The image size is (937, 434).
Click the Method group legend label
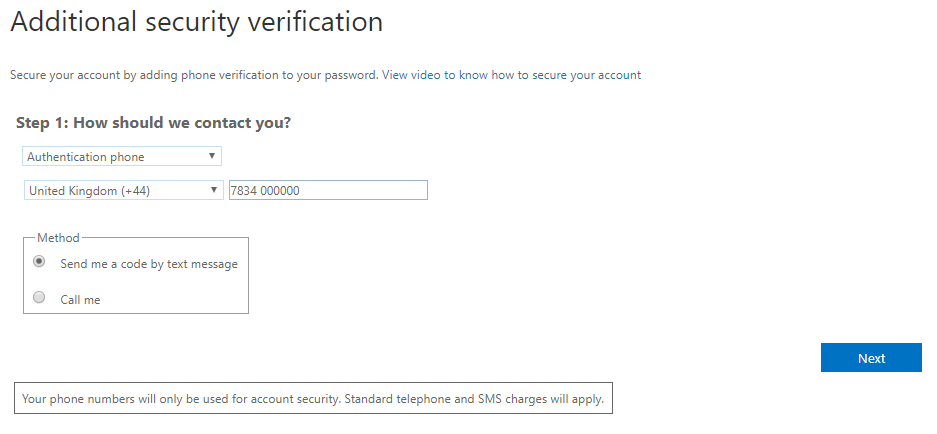58,238
